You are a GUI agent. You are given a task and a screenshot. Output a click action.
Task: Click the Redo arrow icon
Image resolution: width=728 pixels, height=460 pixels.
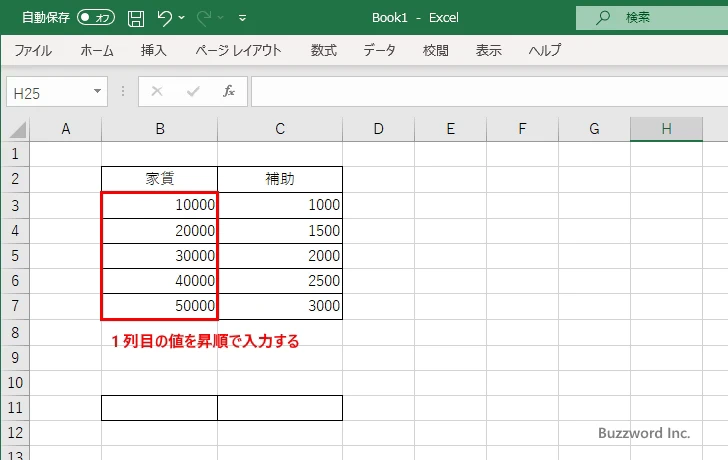[x=203, y=18]
